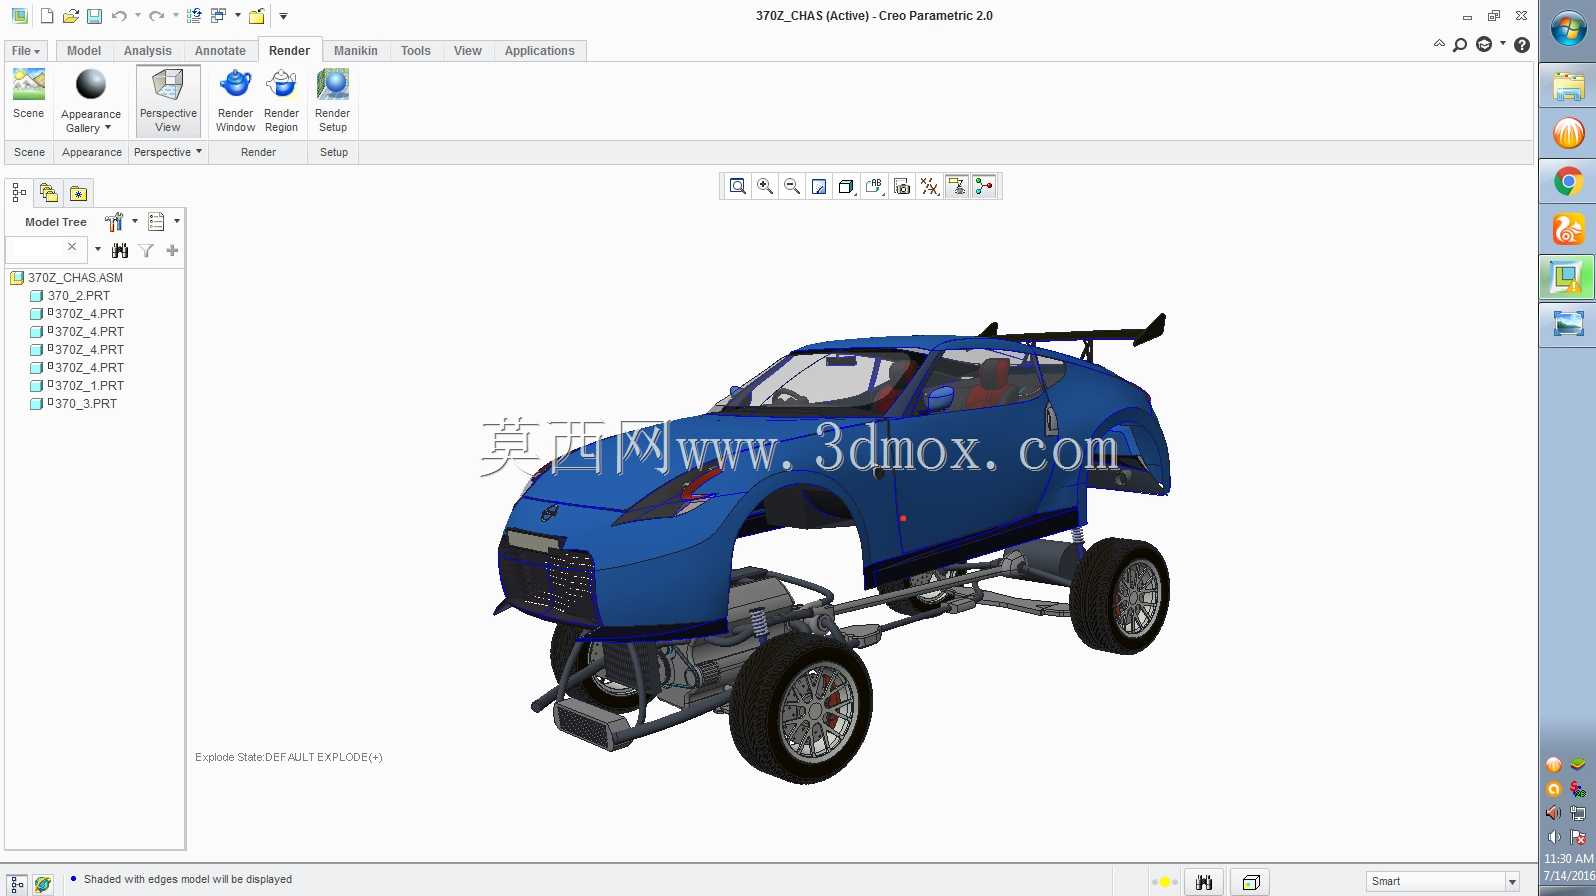This screenshot has width=1596, height=896.
Task: Clear the Model Tree search box
Action: [x=72, y=247]
